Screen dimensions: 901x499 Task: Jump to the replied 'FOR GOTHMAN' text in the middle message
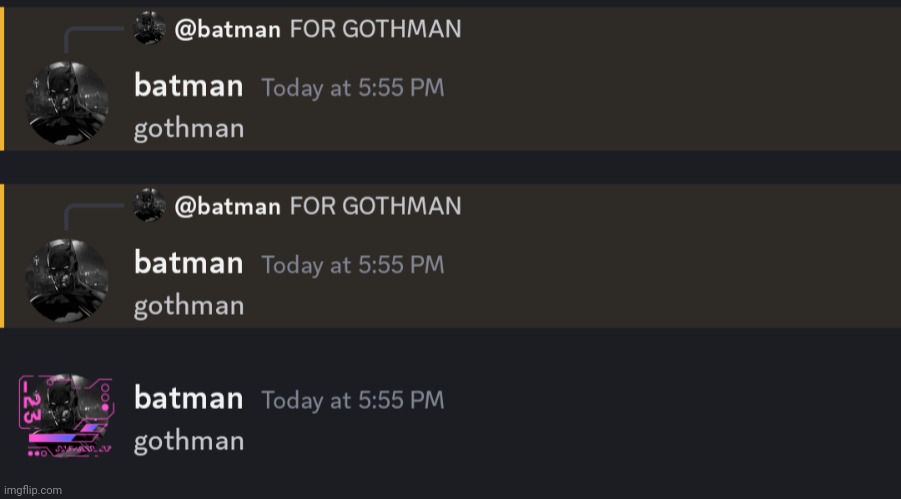tap(375, 207)
